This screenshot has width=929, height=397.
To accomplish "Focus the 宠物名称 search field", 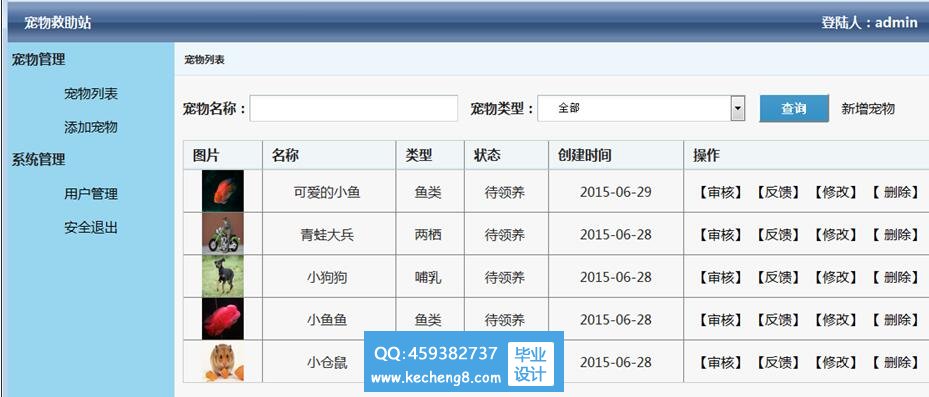I will coord(354,108).
